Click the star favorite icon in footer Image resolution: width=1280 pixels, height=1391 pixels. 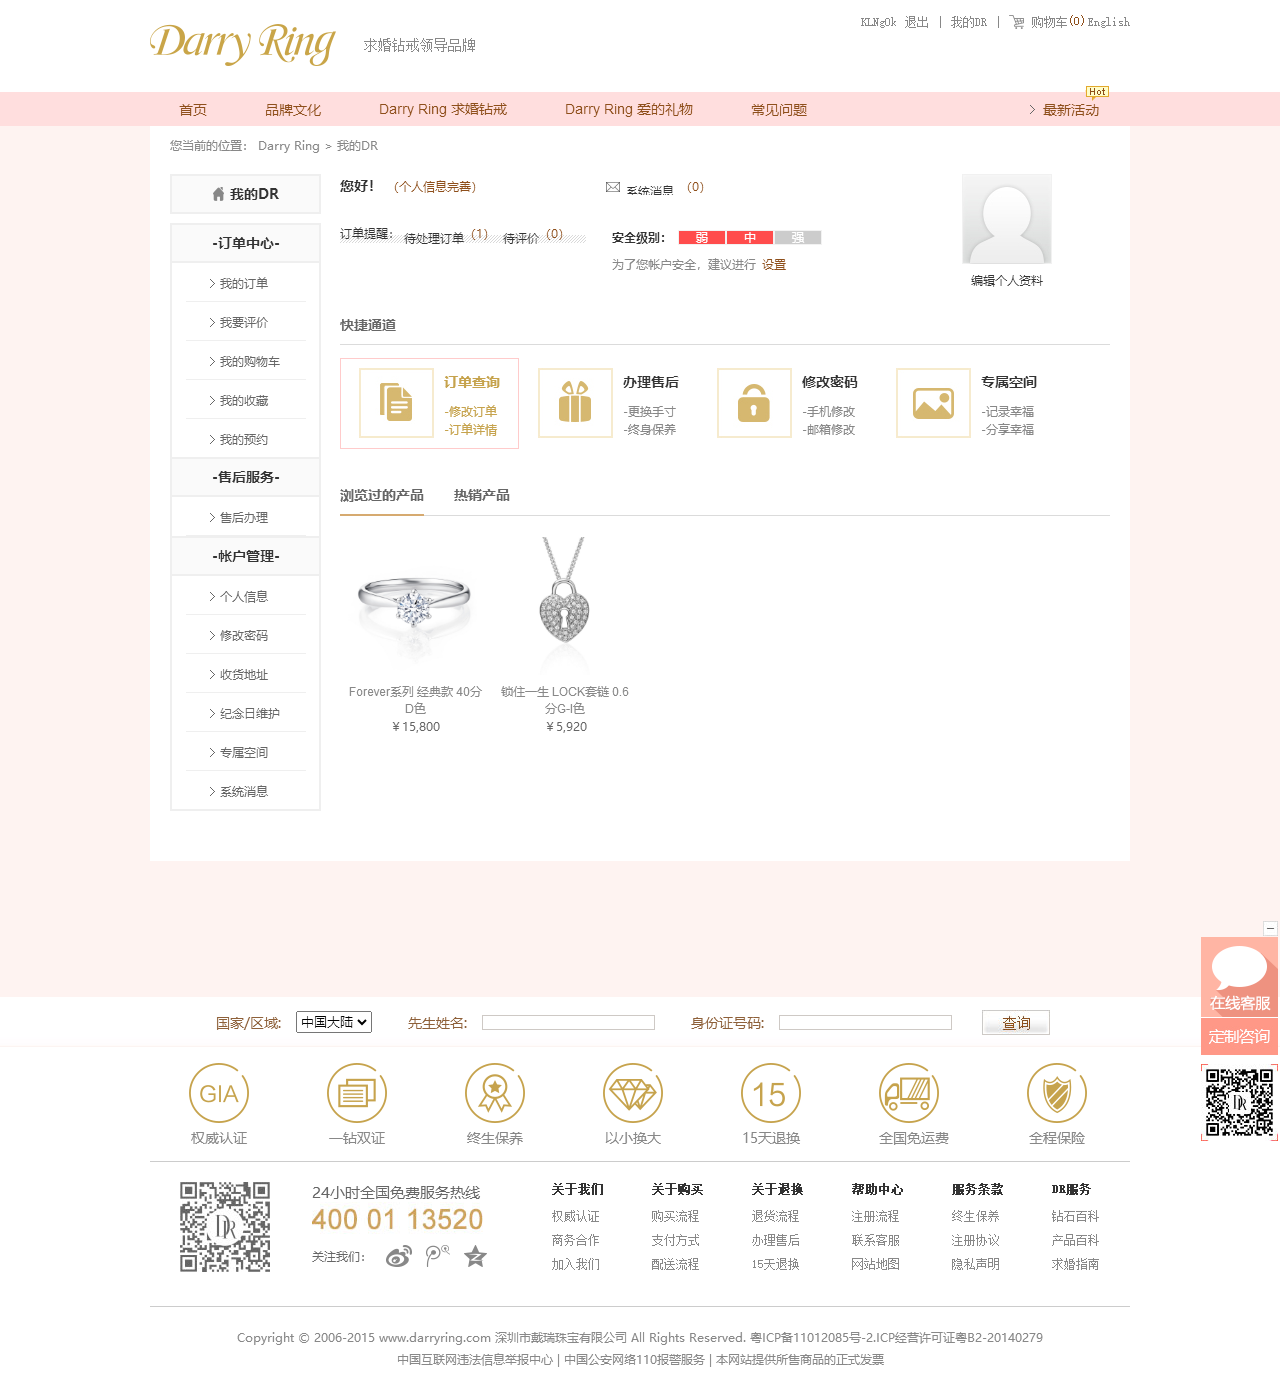coord(475,1257)
